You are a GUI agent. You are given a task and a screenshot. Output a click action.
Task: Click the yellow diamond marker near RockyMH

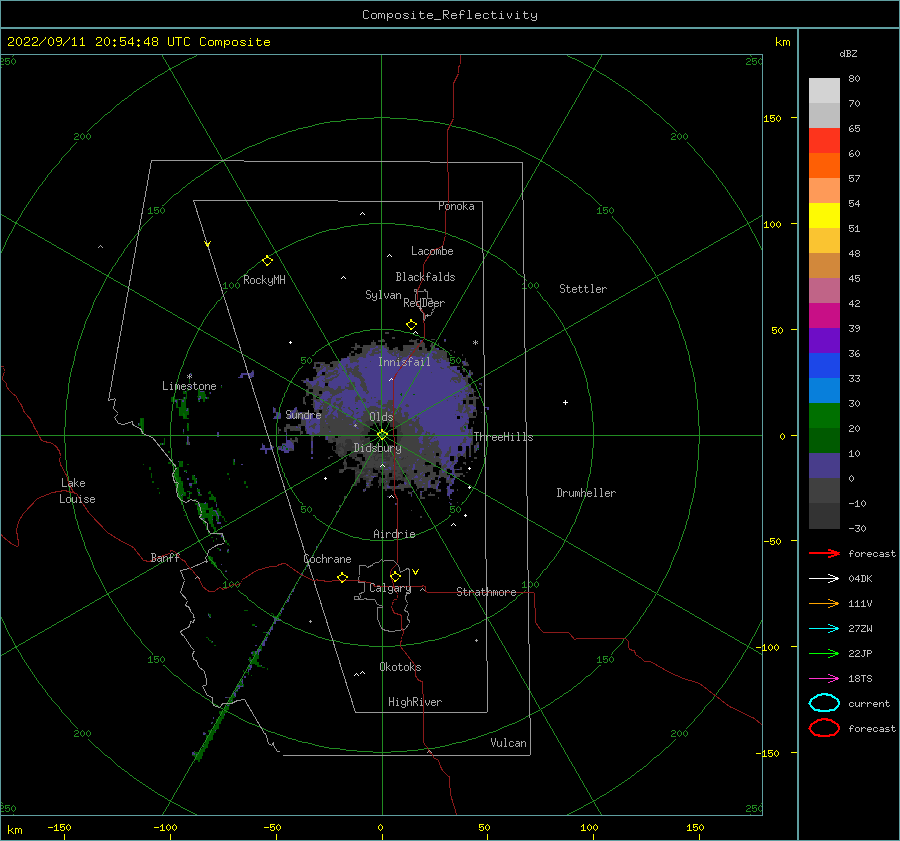(267, 261)
